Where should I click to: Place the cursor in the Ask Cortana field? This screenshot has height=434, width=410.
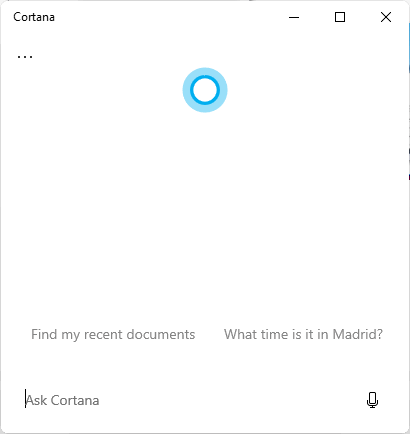point(190,400)
